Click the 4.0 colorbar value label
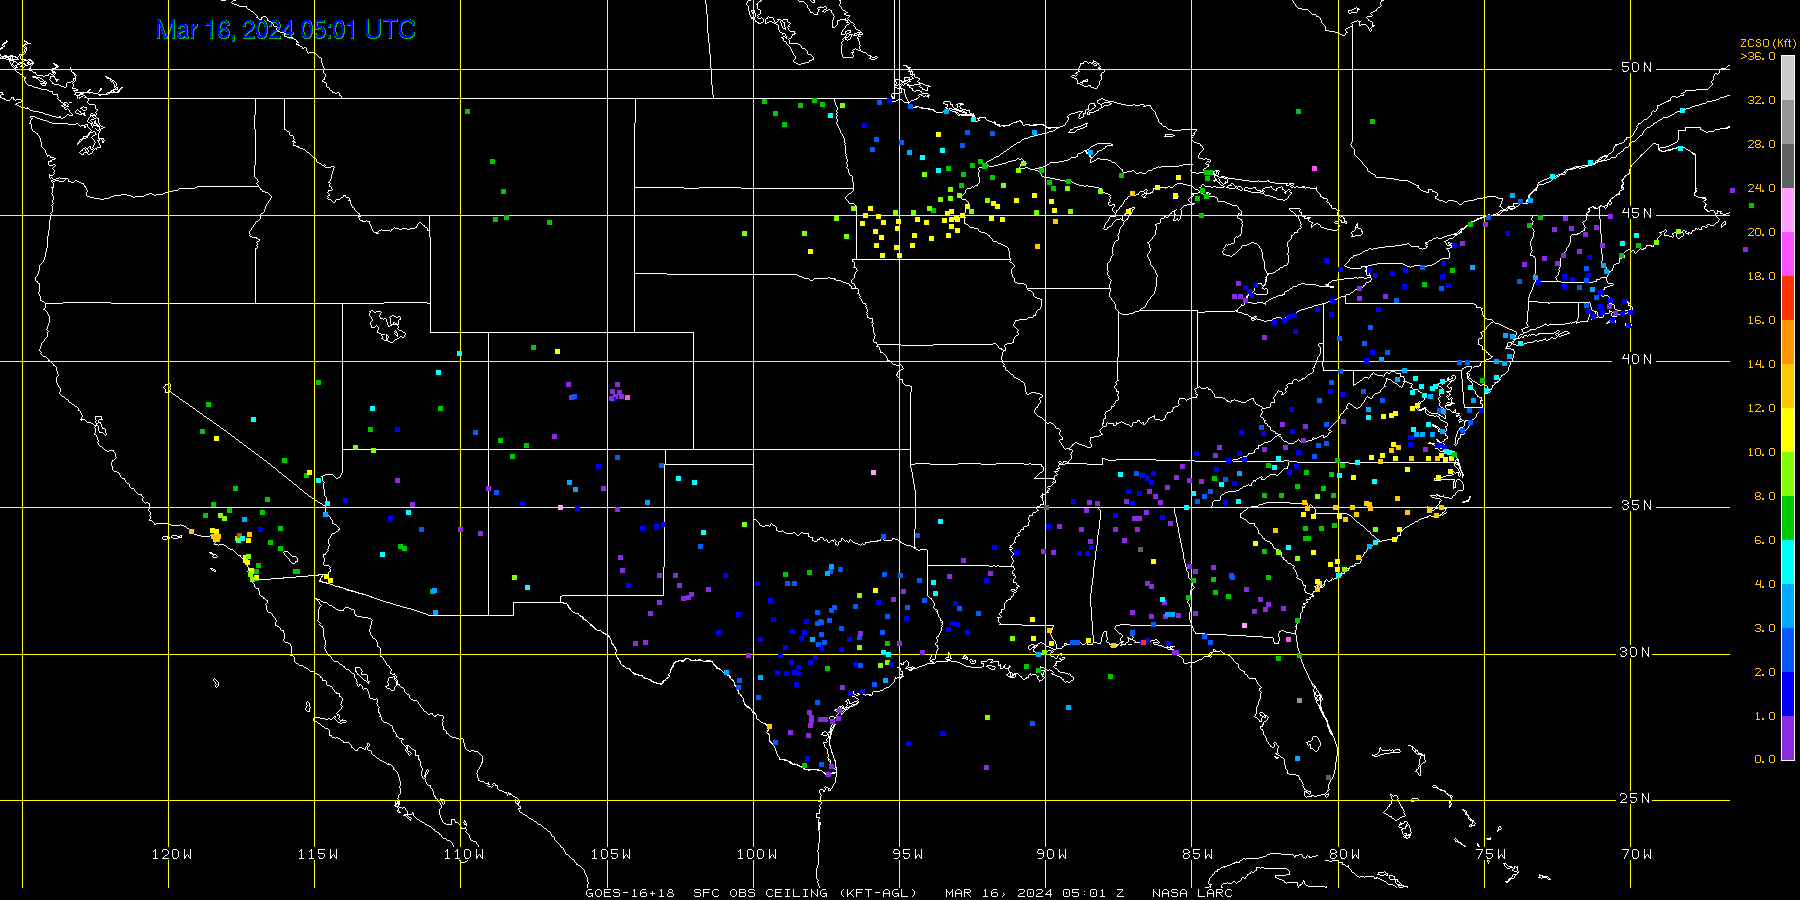 1765,584
